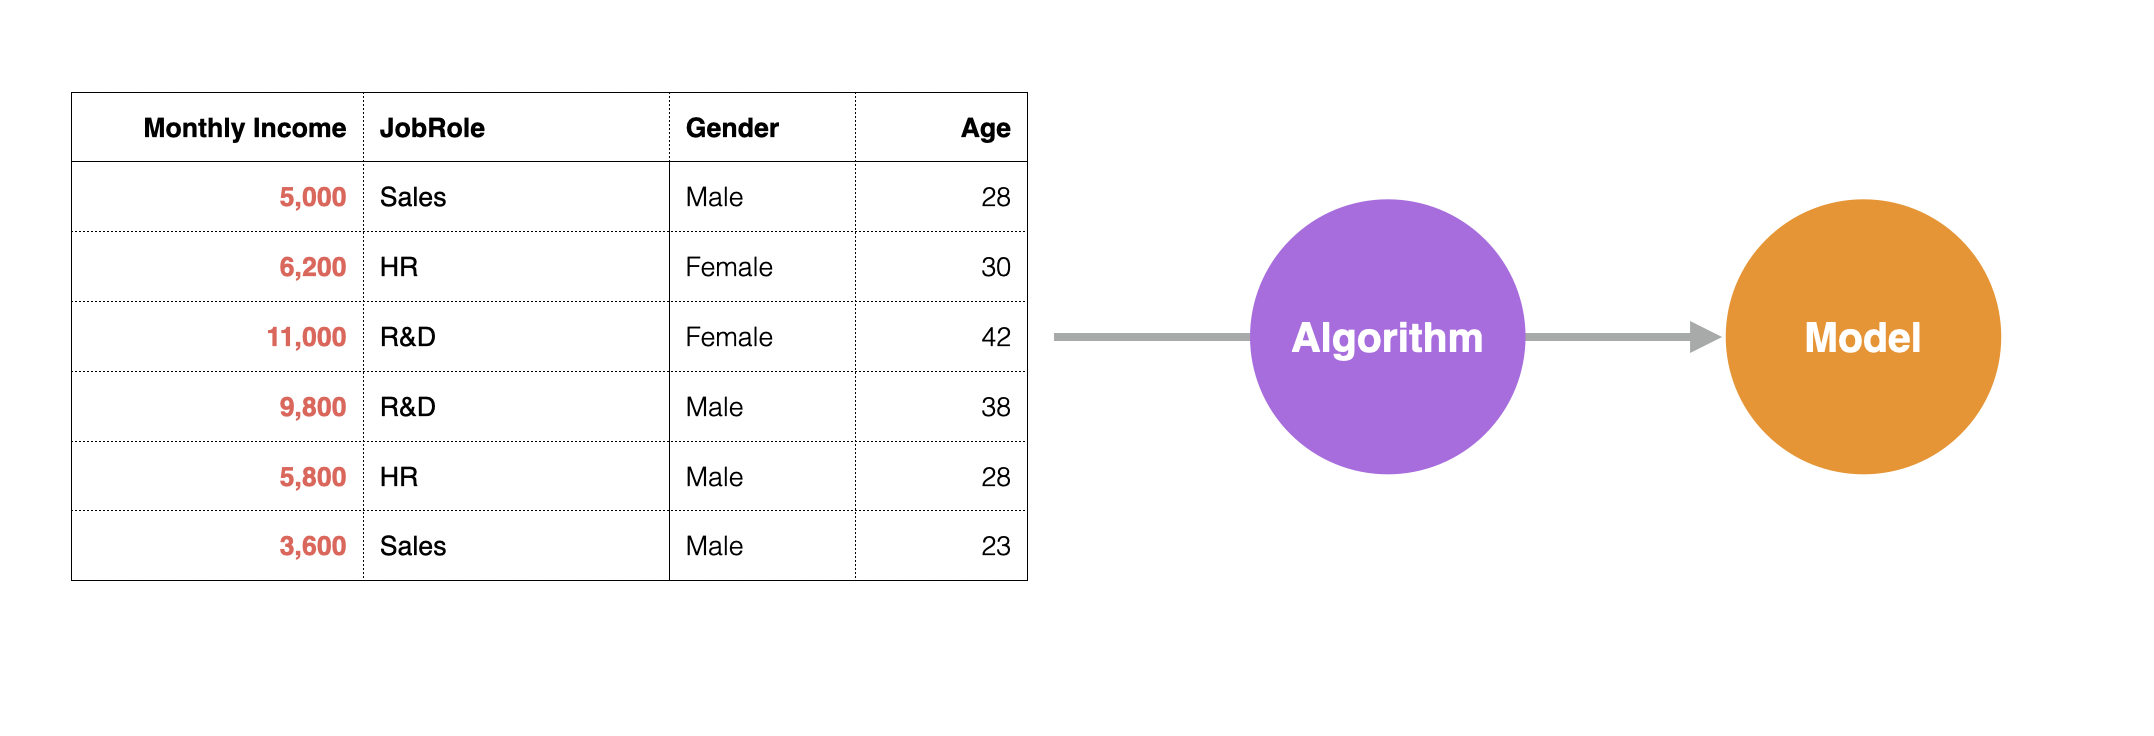The image size is (2154, 736).
Task: Select the Gender column header
Action: pos(732,128)
